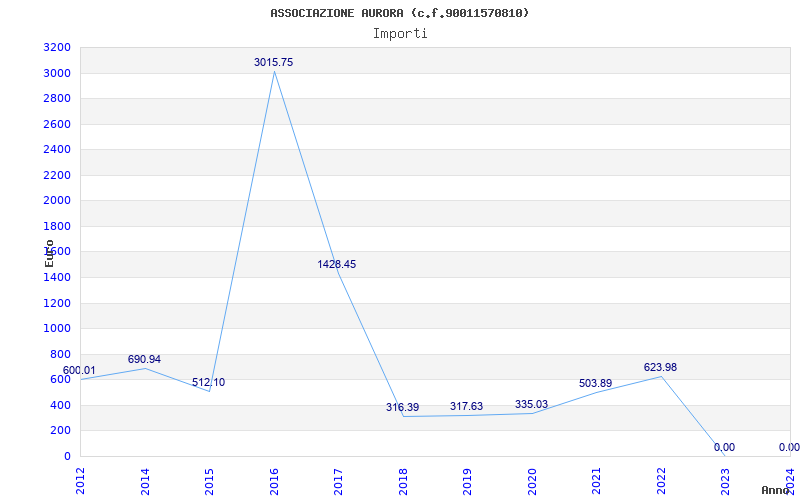
Task: Click the 400 y-axis tick label
Action: 61,405
